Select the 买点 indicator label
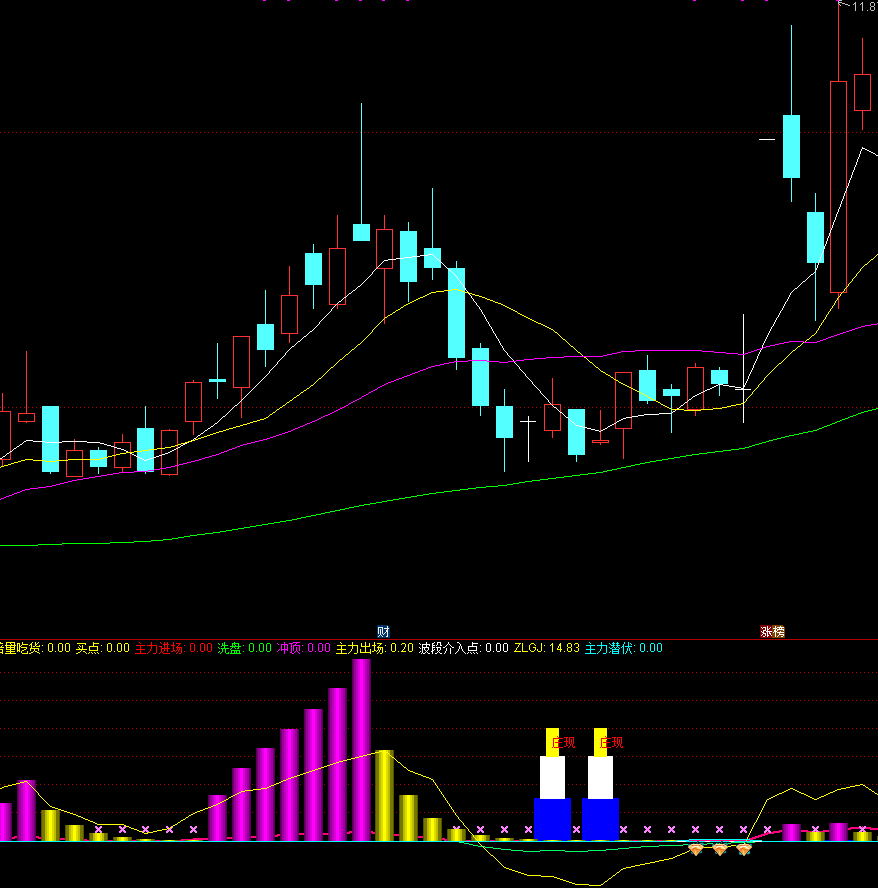The height and width of the screenshot is (888, 878). 89,648
